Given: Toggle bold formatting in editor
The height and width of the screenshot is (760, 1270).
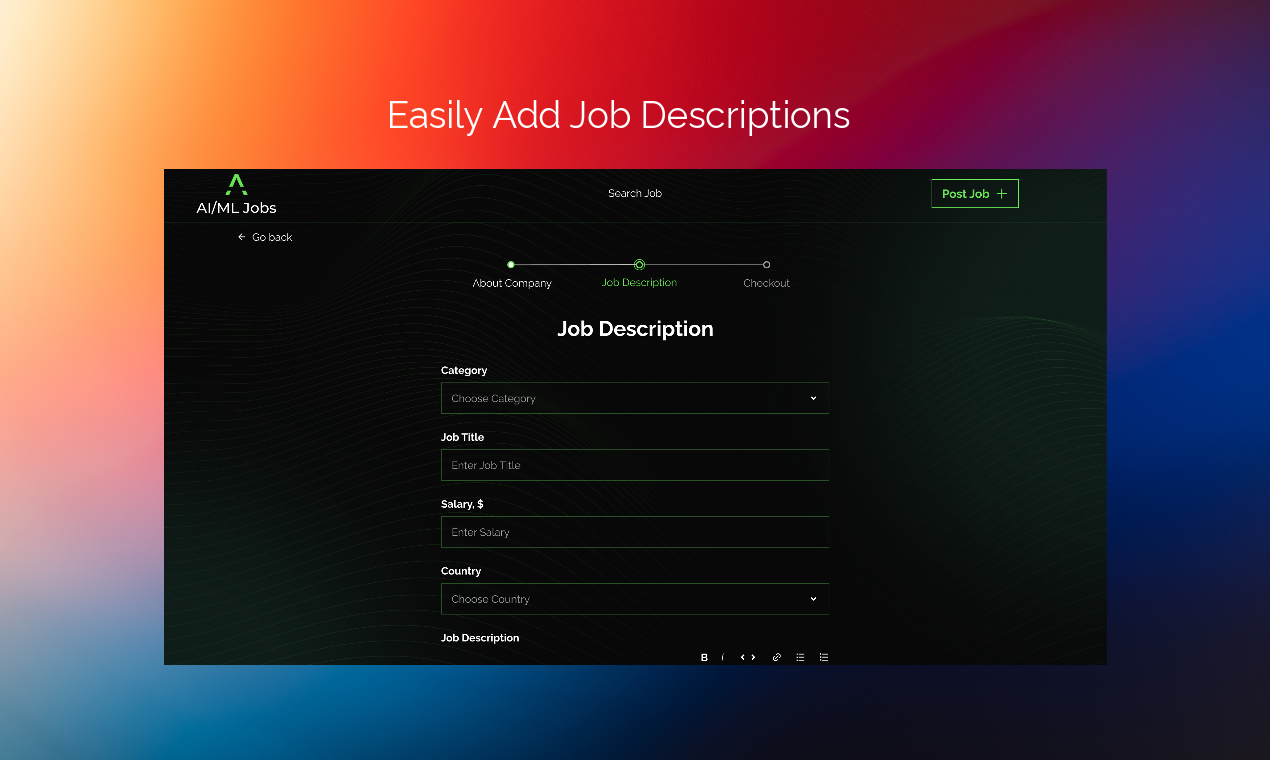Looking at the screenshot, I should [x=704, y=657].
